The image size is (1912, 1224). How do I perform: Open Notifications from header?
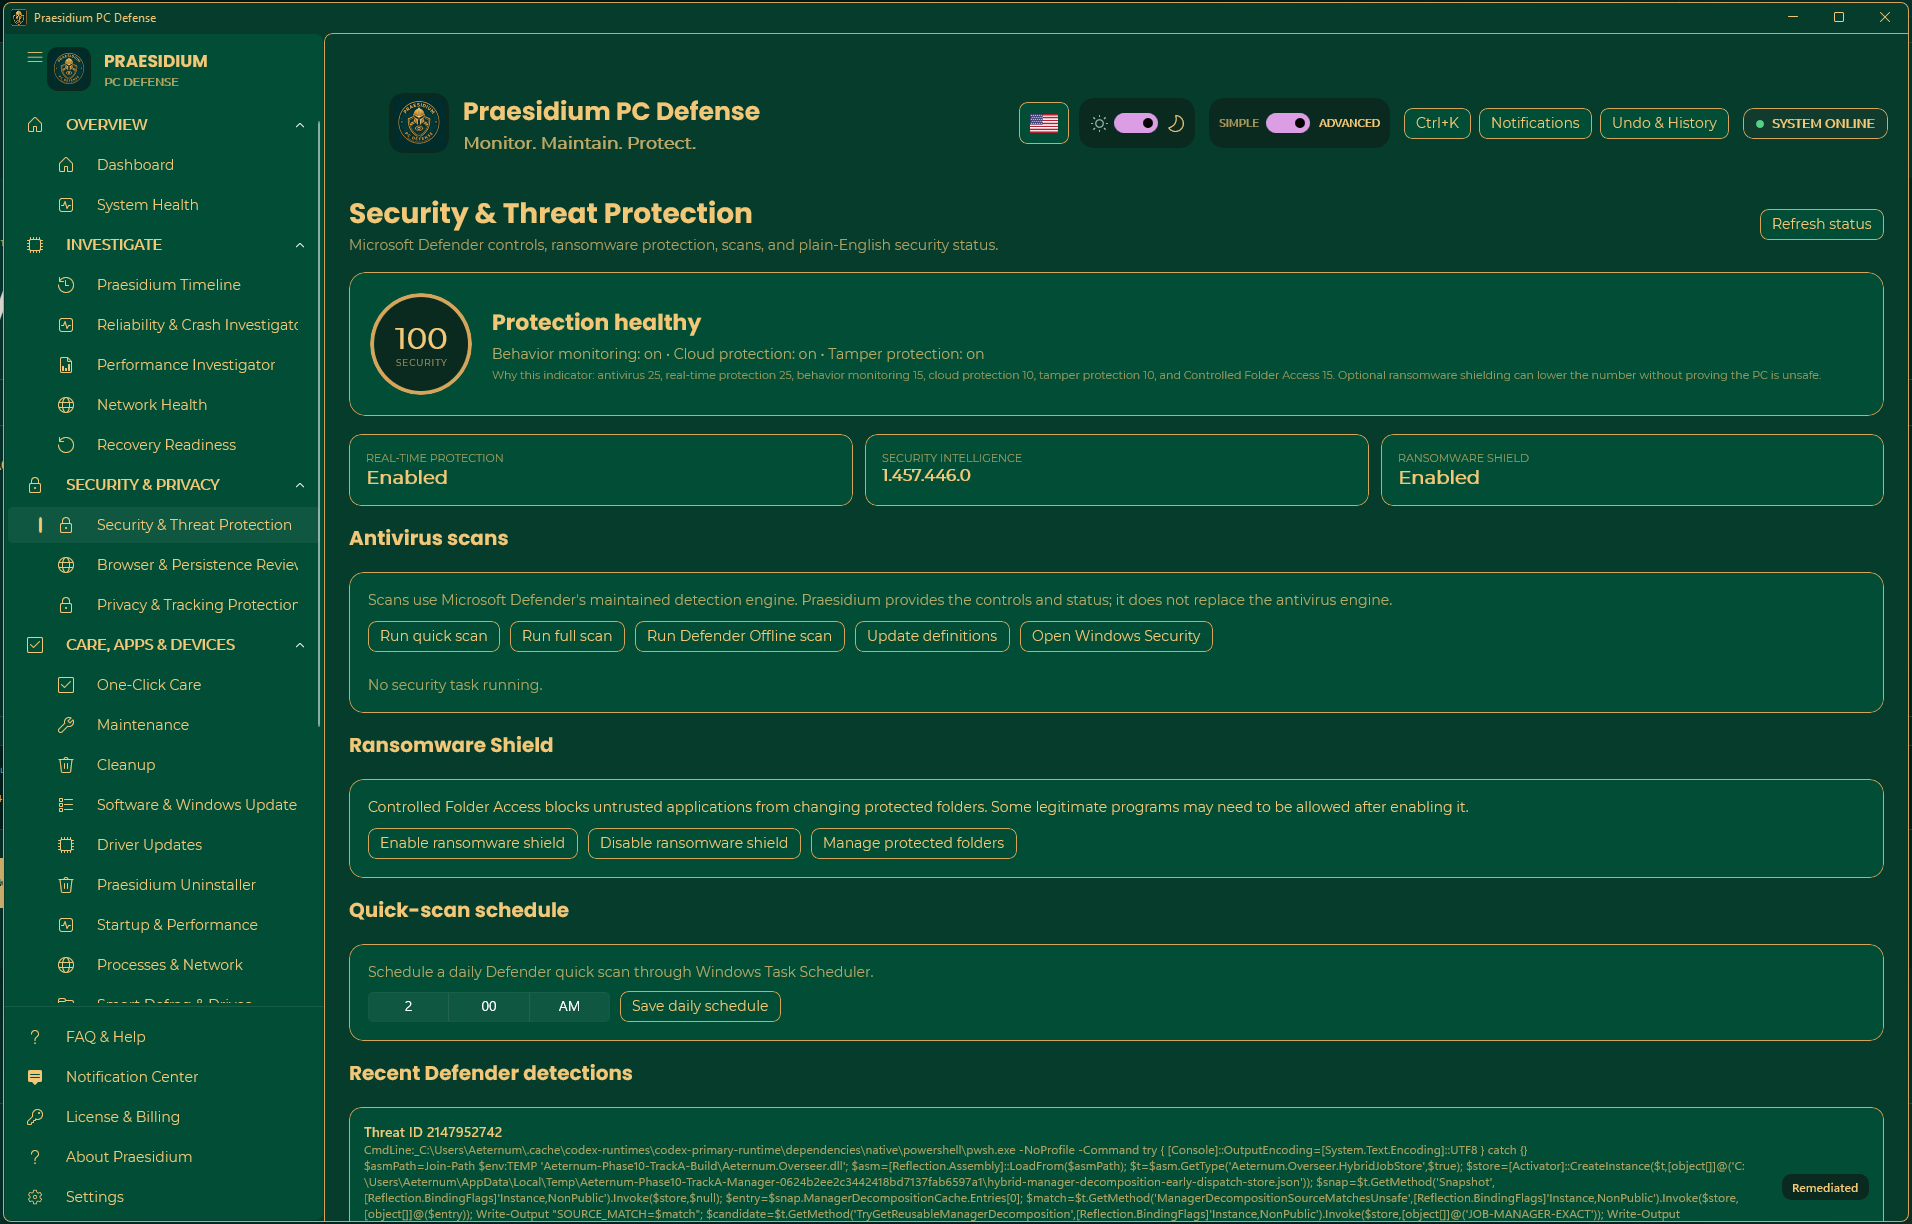[x=1535, y=123]
